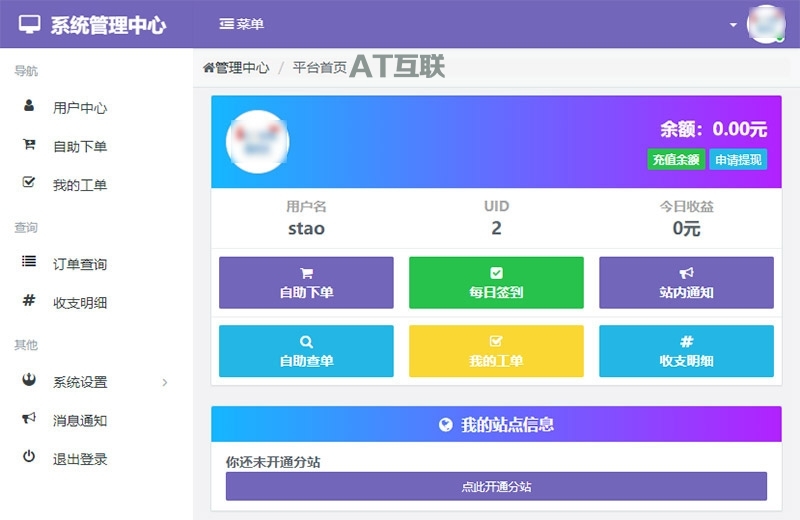This screenshot has width=800, height=520.
Task: Click the green 每日签到 tile
Action: click(496, 283)
